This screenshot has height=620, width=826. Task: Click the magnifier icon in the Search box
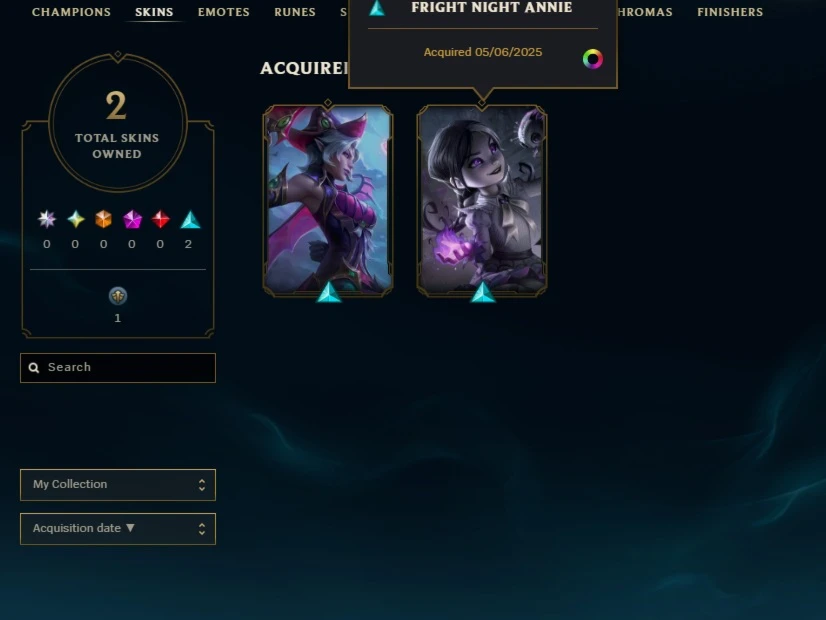(x=34, y=368)
